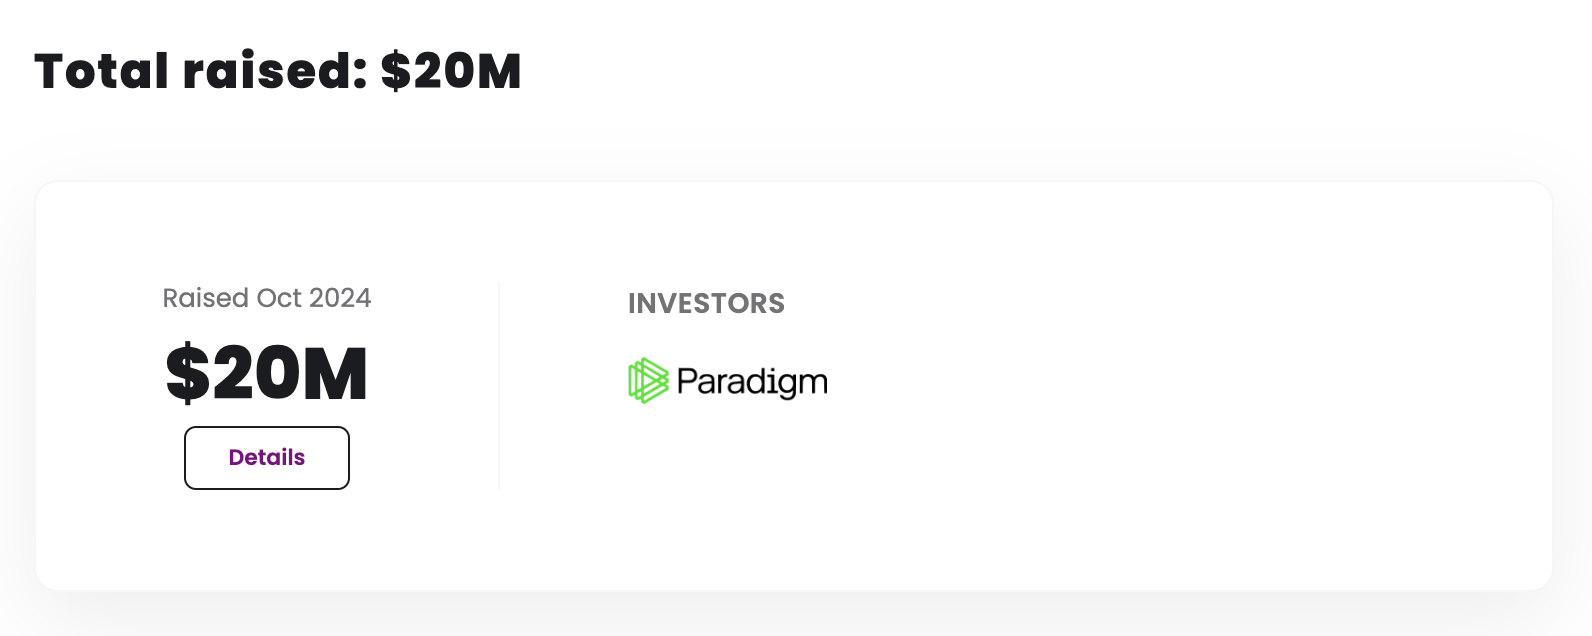Click "$20M" in the top heading

pos(451,72)
